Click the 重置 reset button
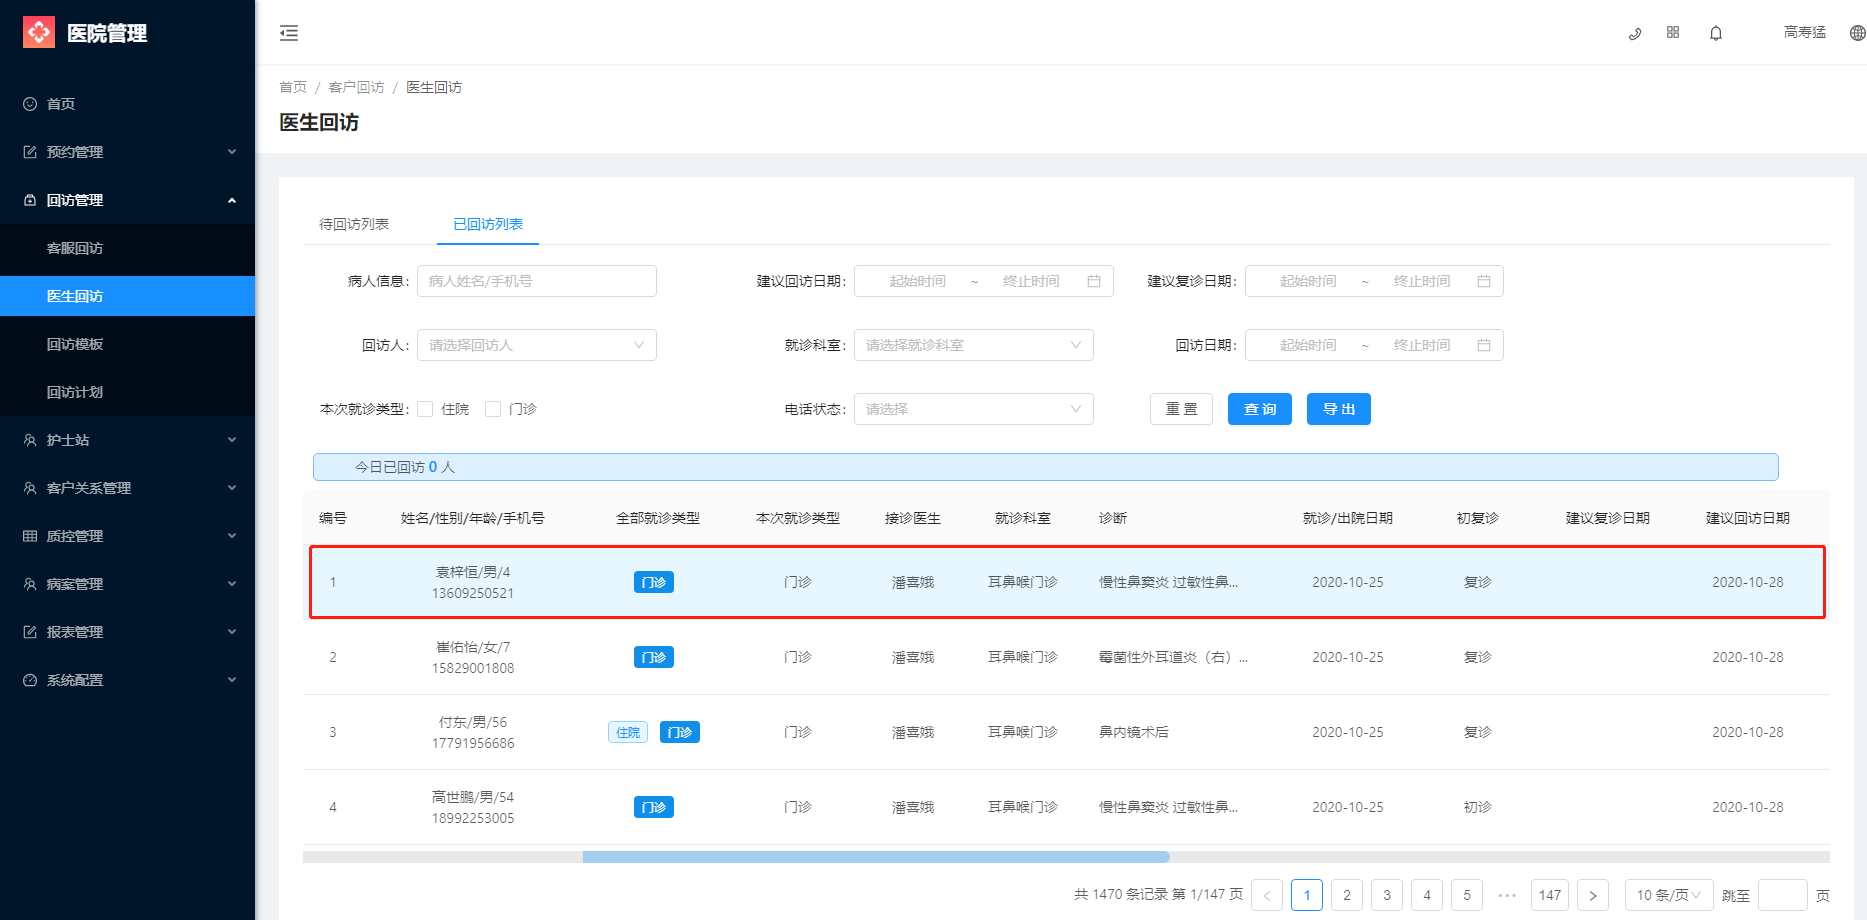The image size is (1867, 920). [1181, 409]
